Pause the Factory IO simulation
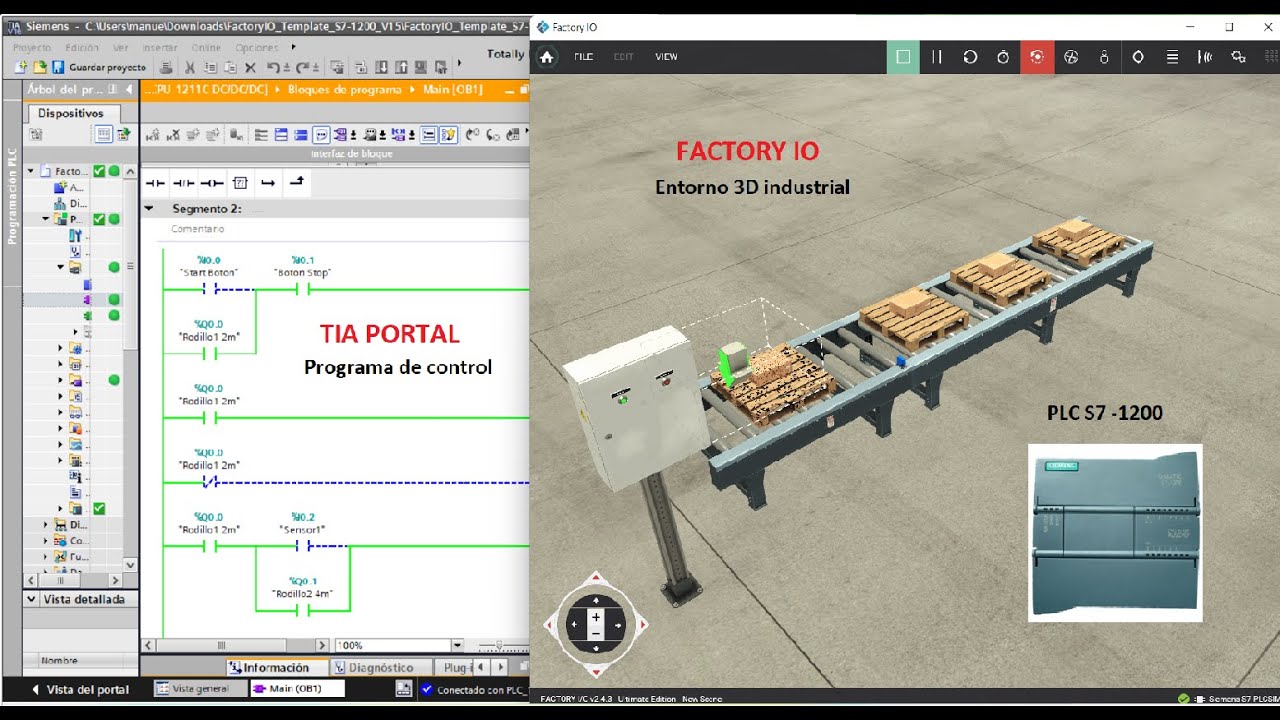The height and width of the screenshot is (720, 1280). (x=937, y=57)
